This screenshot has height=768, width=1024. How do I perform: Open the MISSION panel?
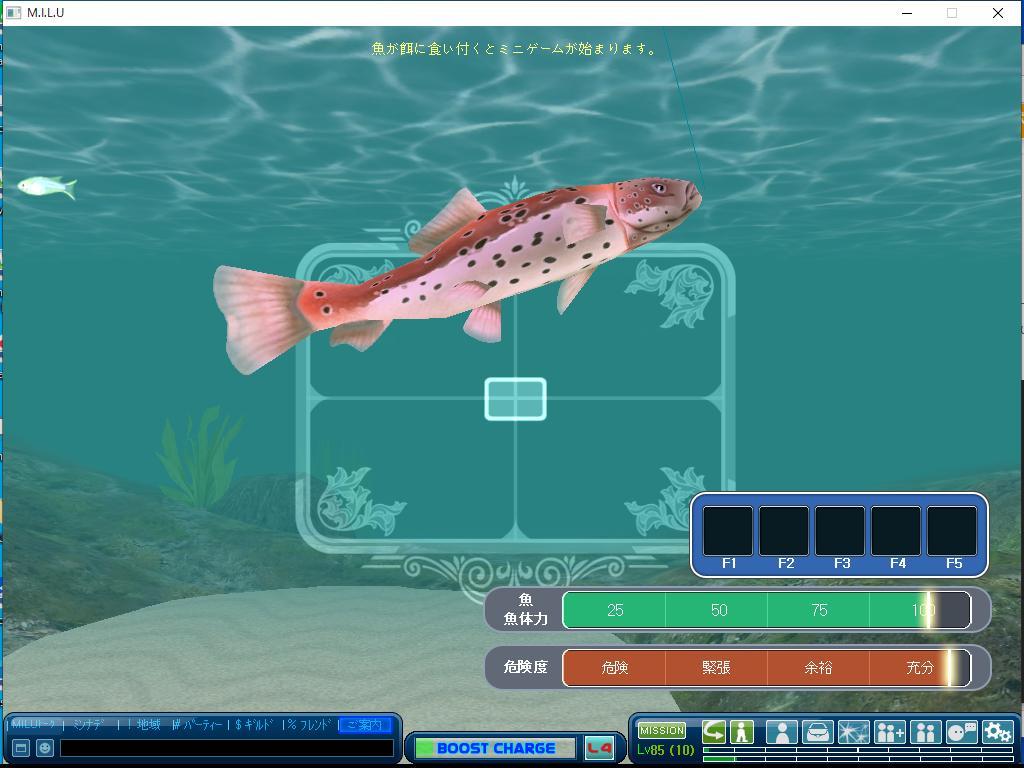tap(662, 731)
